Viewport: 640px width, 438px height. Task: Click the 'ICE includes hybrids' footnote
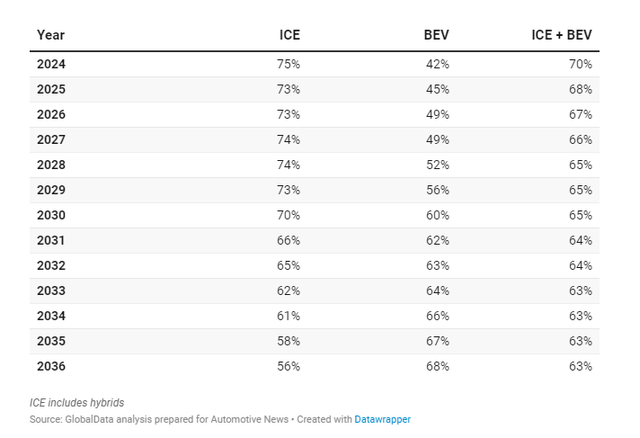tap(77, 403)
